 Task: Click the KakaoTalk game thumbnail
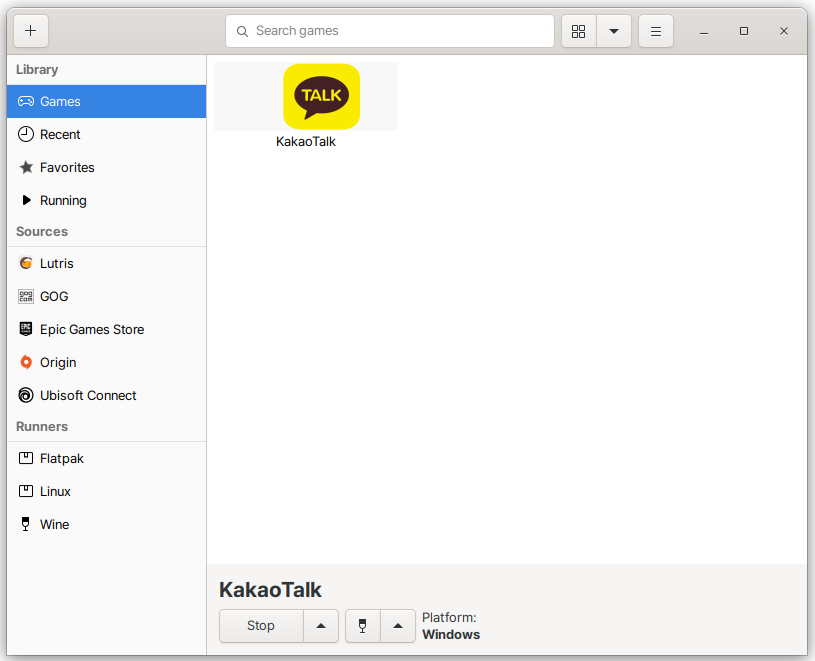pos(321,97)
